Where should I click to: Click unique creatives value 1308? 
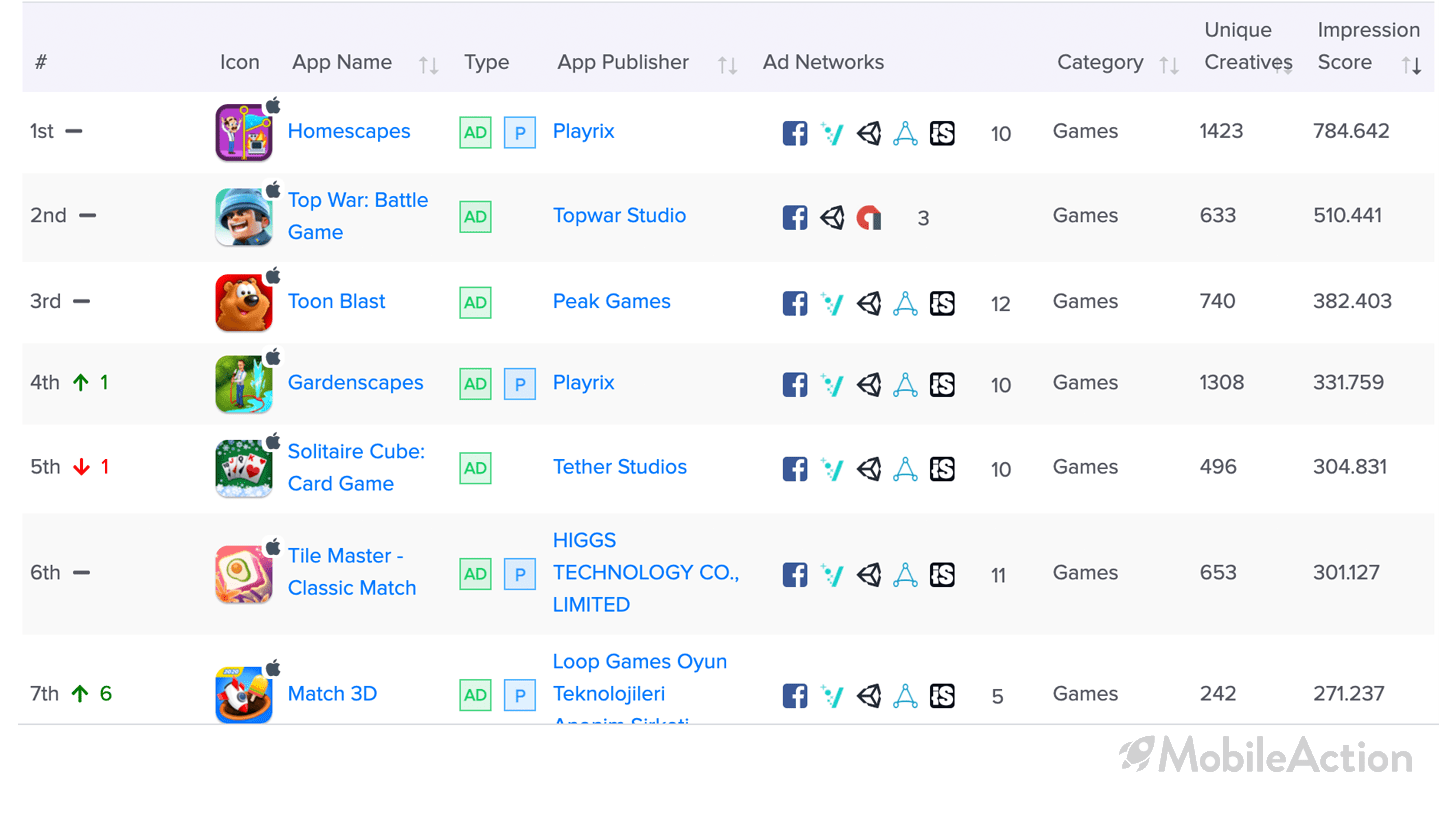pyautogui.click(x=1222, y=383)
